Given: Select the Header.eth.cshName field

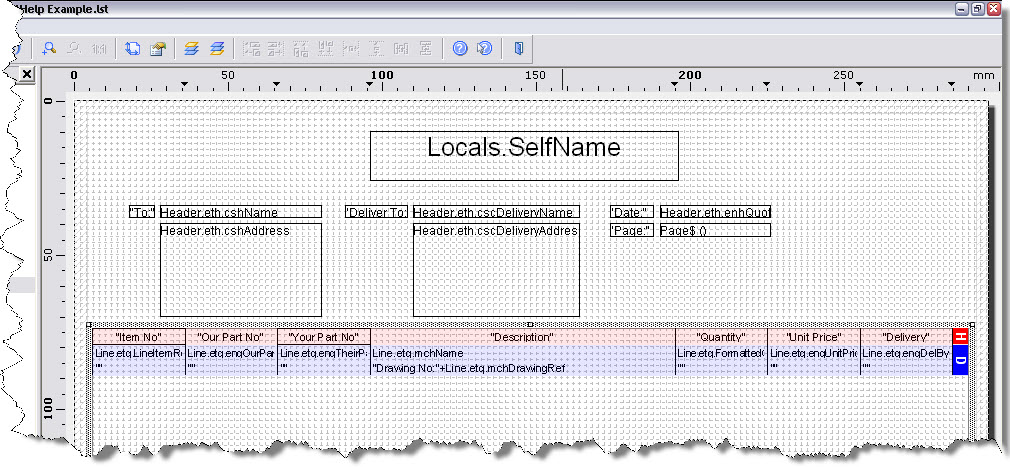Looking at the screenshot, I should [241, 212].
